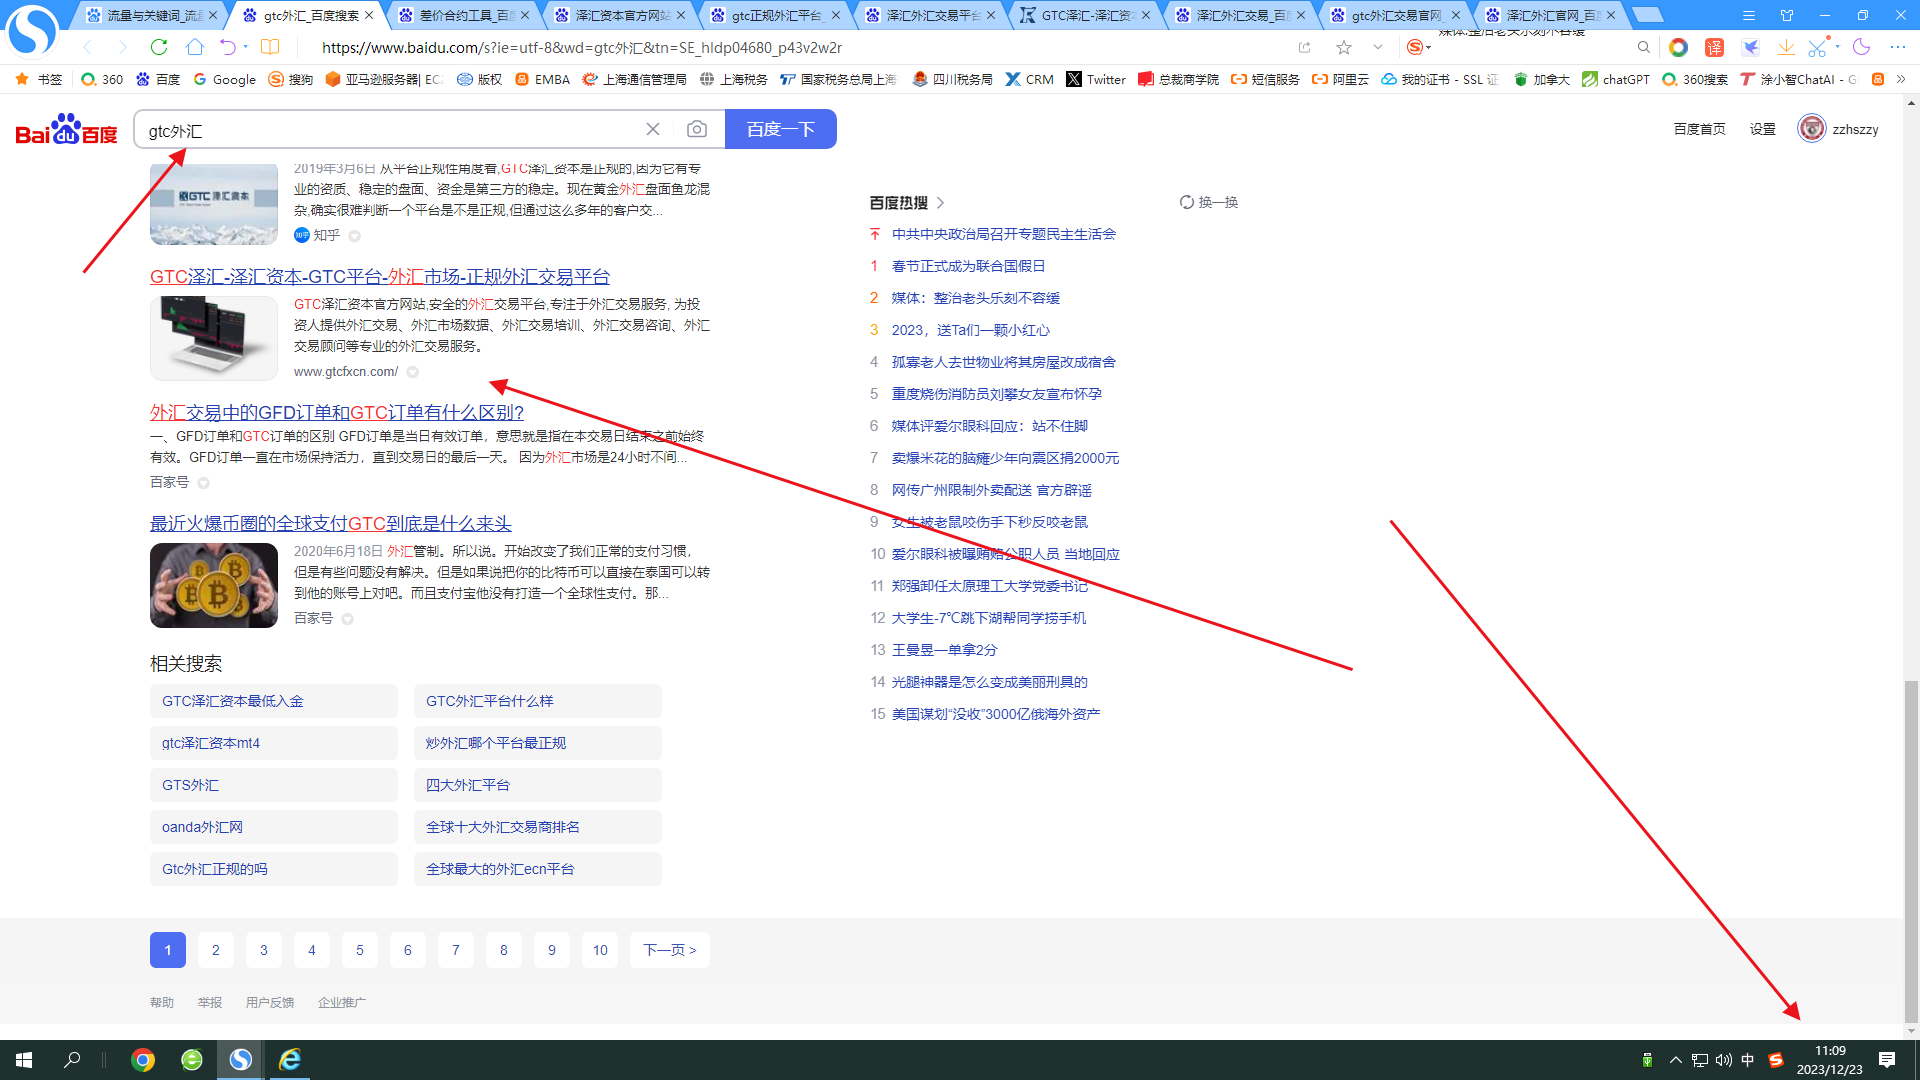Click the camera icon for image search
1920x1080 pixels.
pyautogui.click(x=697, y=129)
